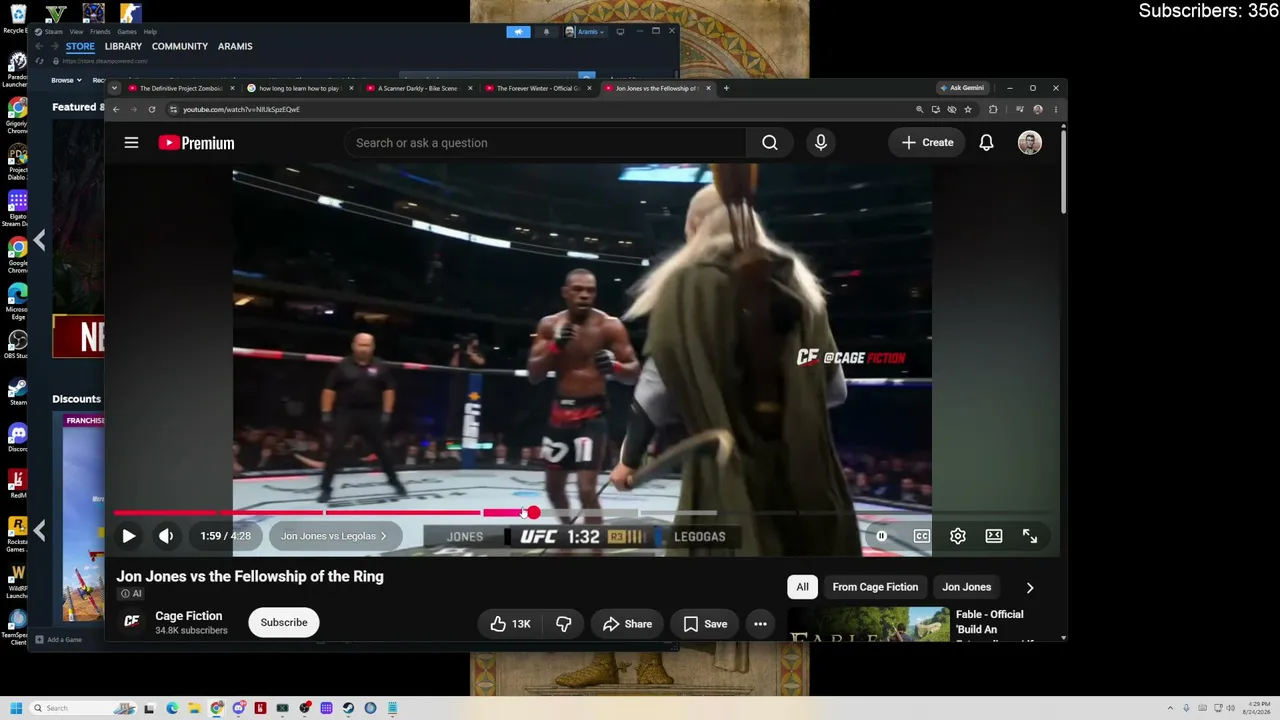Play the paused video

[129, 536]
